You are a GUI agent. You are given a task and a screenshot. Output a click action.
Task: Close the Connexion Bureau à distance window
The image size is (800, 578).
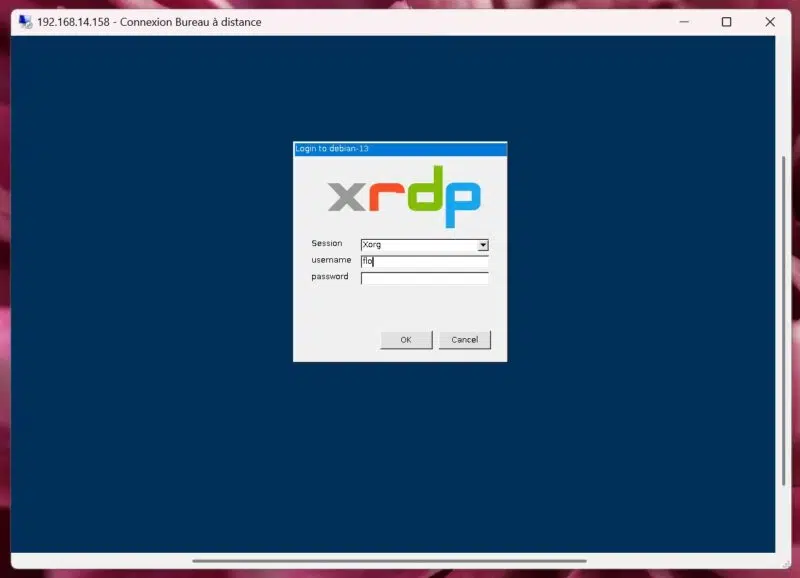(x=770, y=22)
